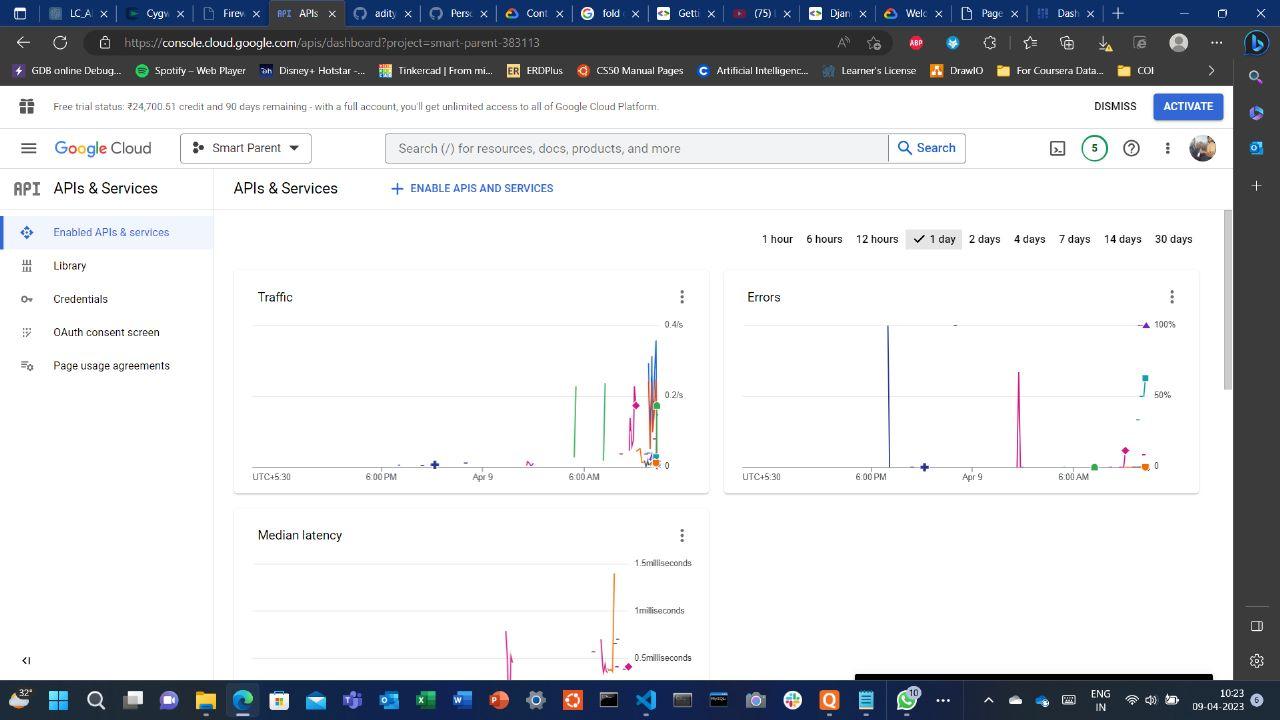Select the 30 days time range

1173,239
